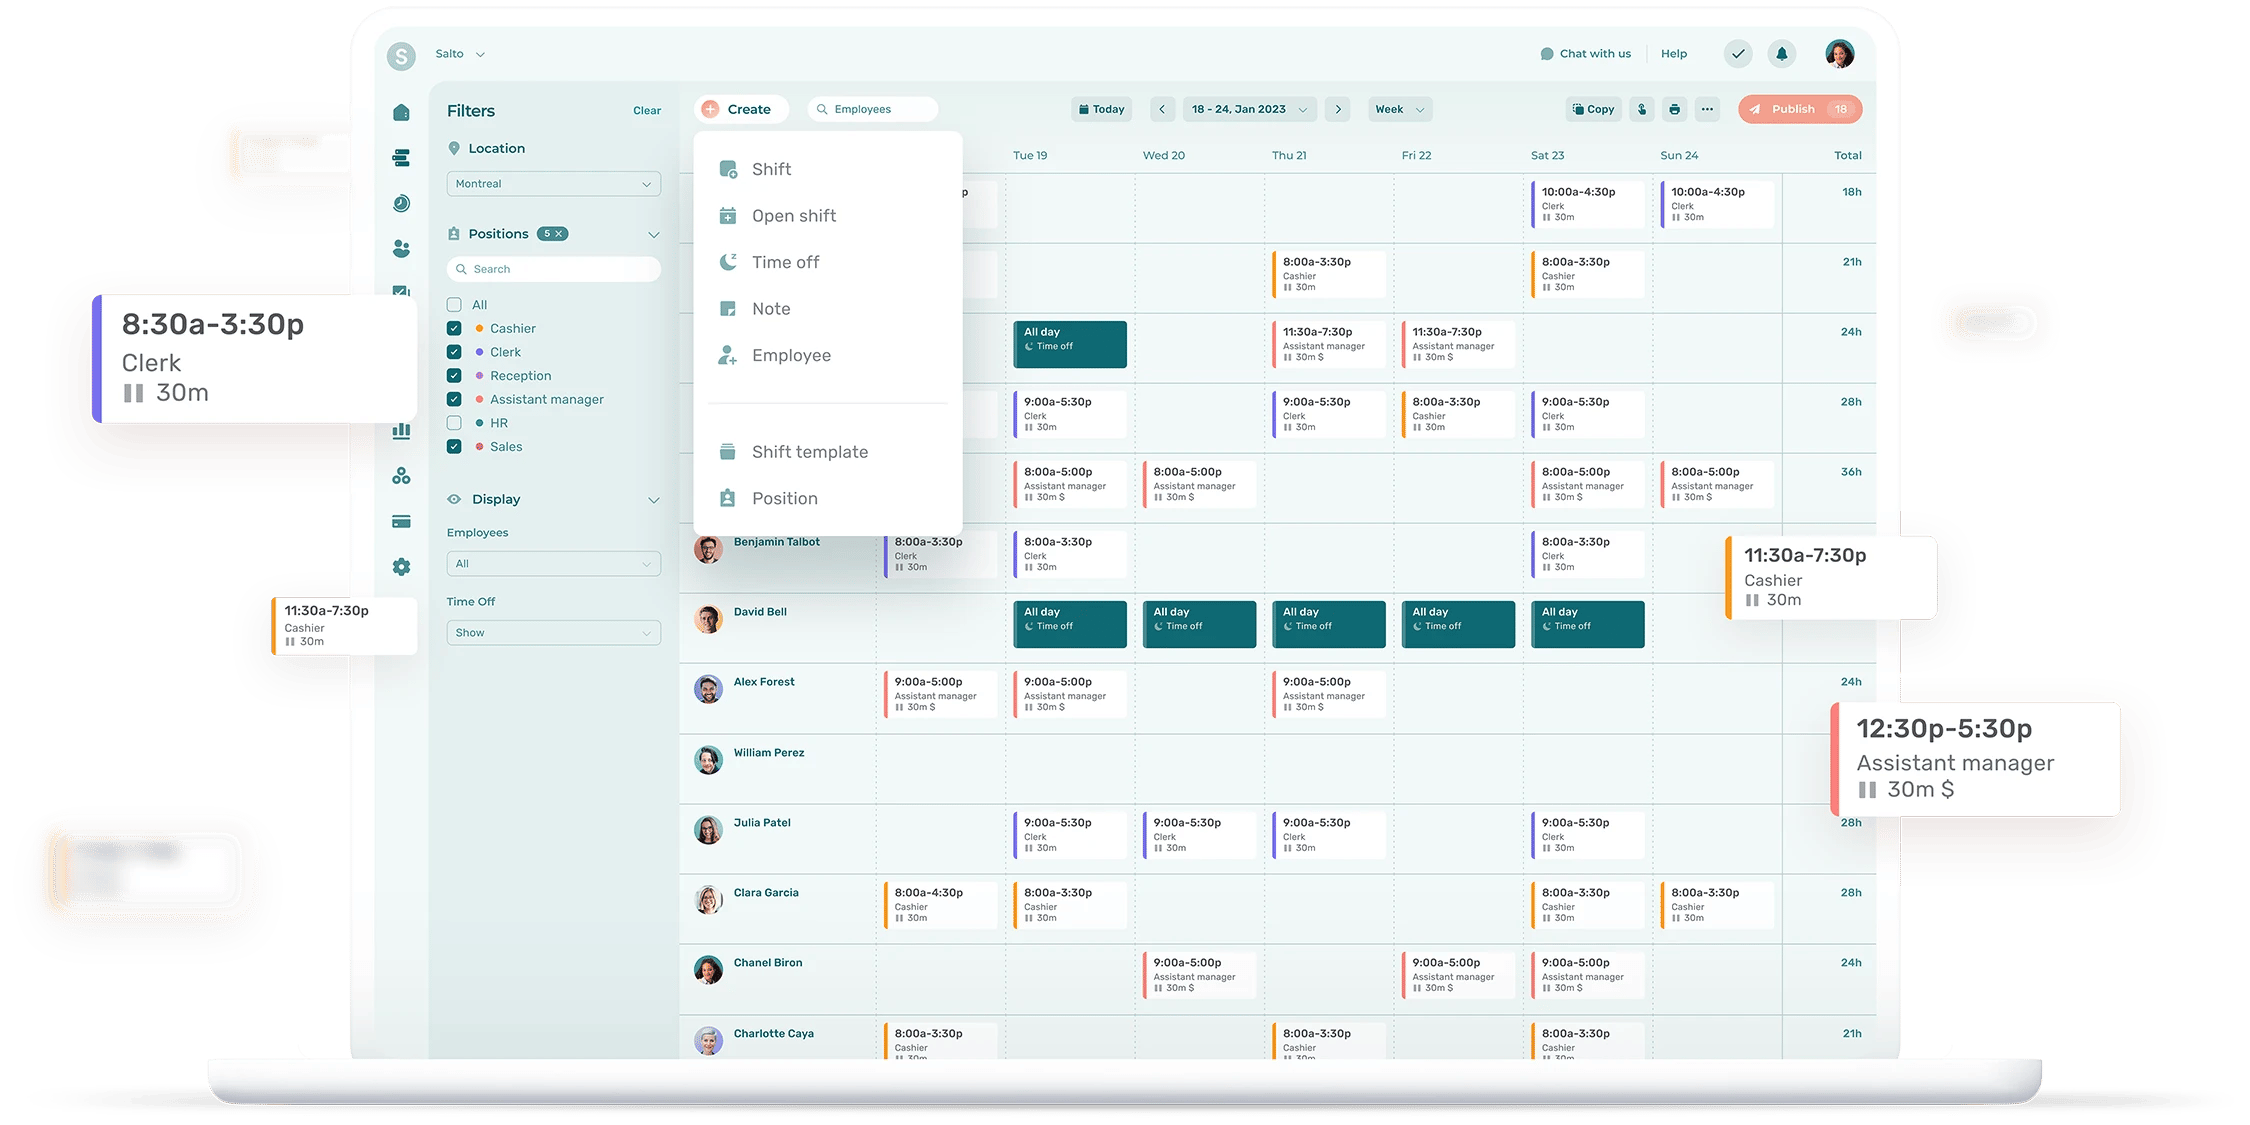Open the time clock sidebar icon
The width and height of the screenshot is (2250, 1125).
(401, 203)
